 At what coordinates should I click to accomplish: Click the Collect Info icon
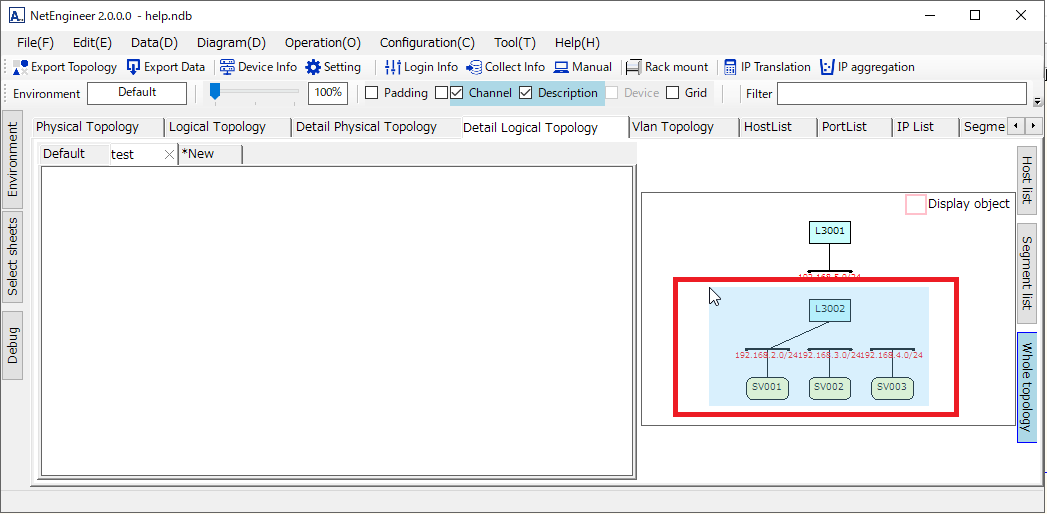pos(474,67)
